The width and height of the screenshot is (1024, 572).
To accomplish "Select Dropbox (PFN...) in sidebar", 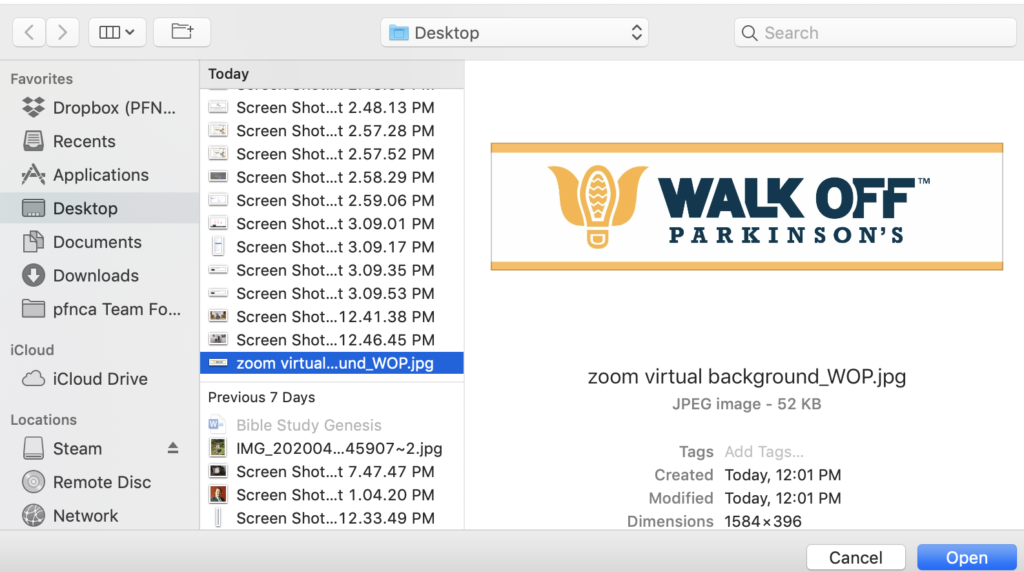I will (99, 108).
